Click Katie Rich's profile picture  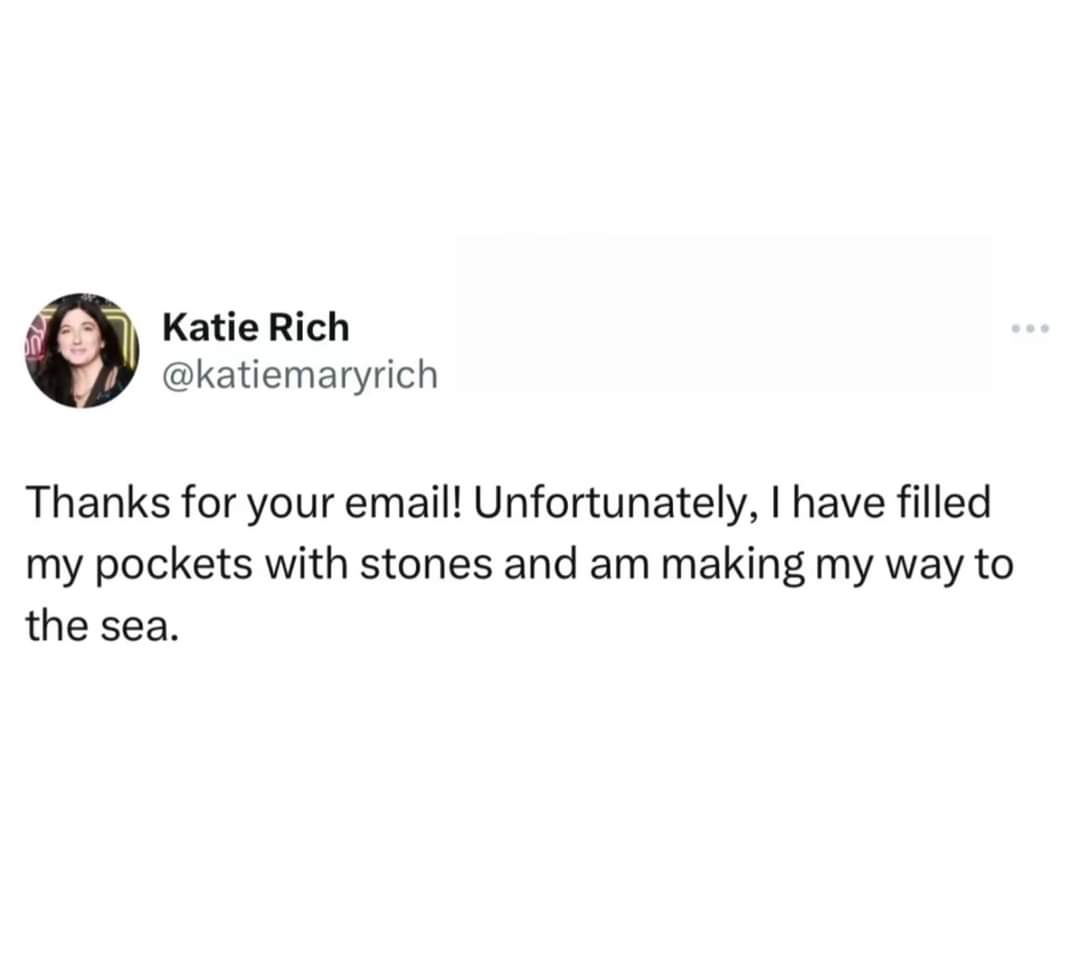coord(83,351)
